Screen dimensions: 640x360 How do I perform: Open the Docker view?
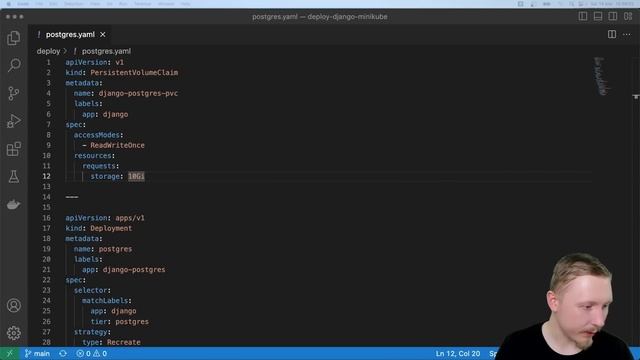pyautogui.click(x=13, y=204)
